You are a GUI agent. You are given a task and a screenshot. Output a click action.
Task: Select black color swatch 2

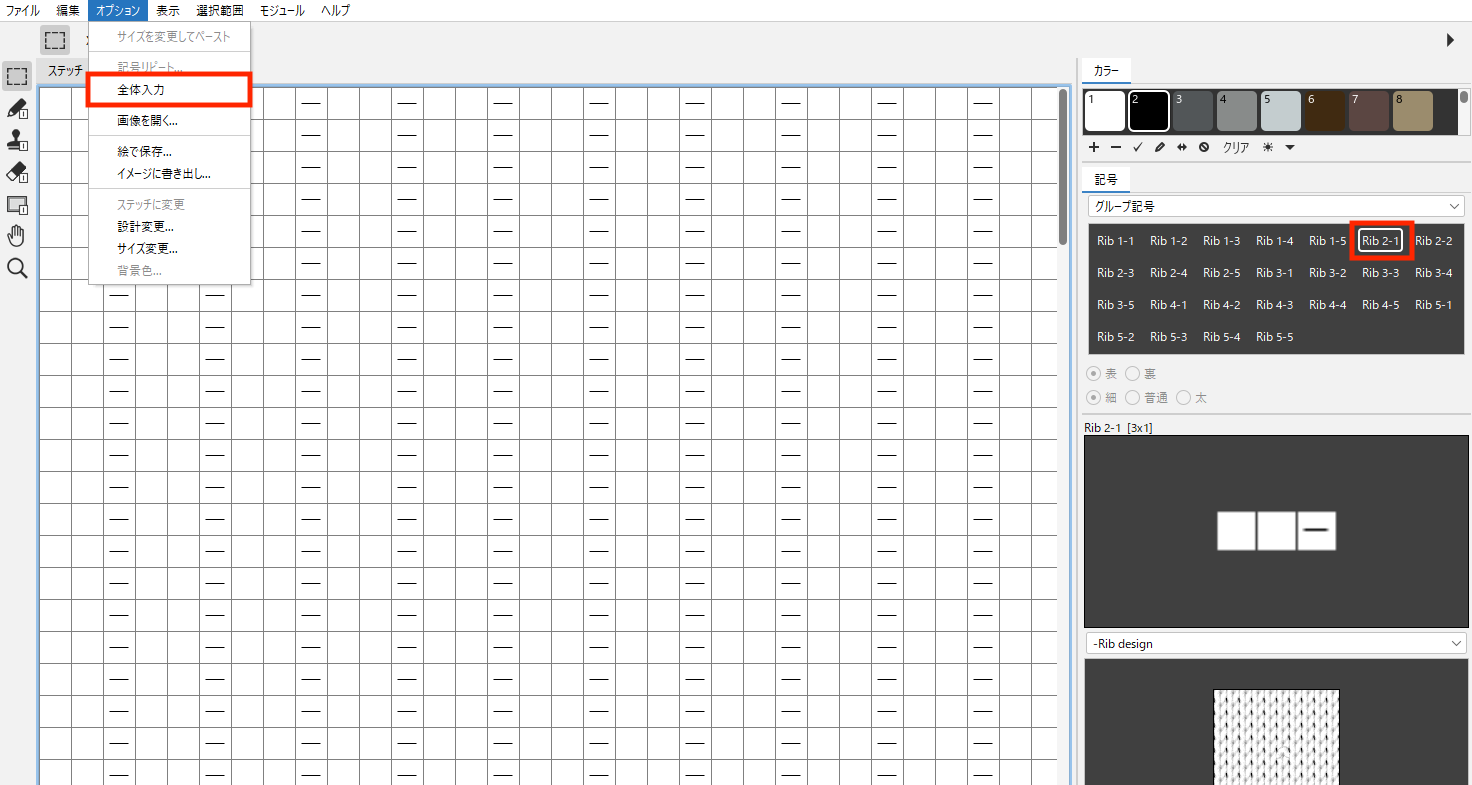tap(1149, 111)
